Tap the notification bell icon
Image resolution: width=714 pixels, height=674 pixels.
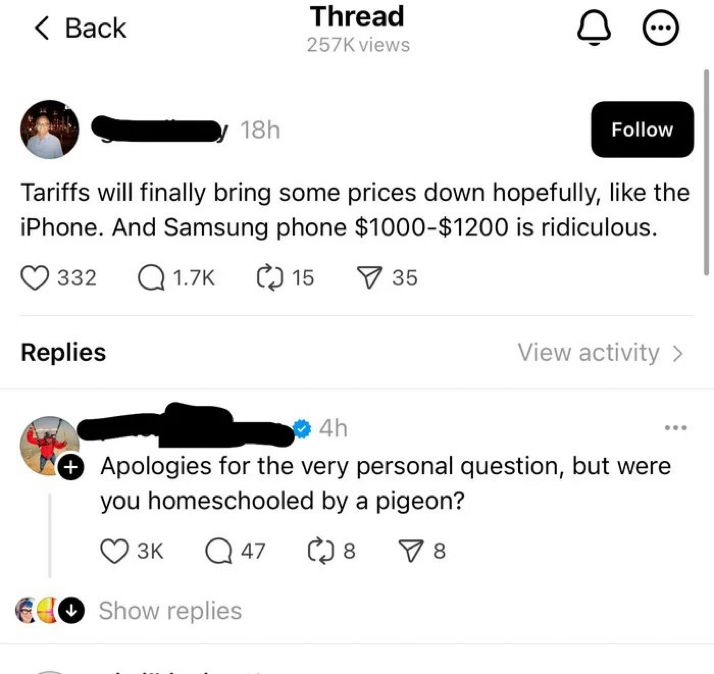(x=594, y=28)
